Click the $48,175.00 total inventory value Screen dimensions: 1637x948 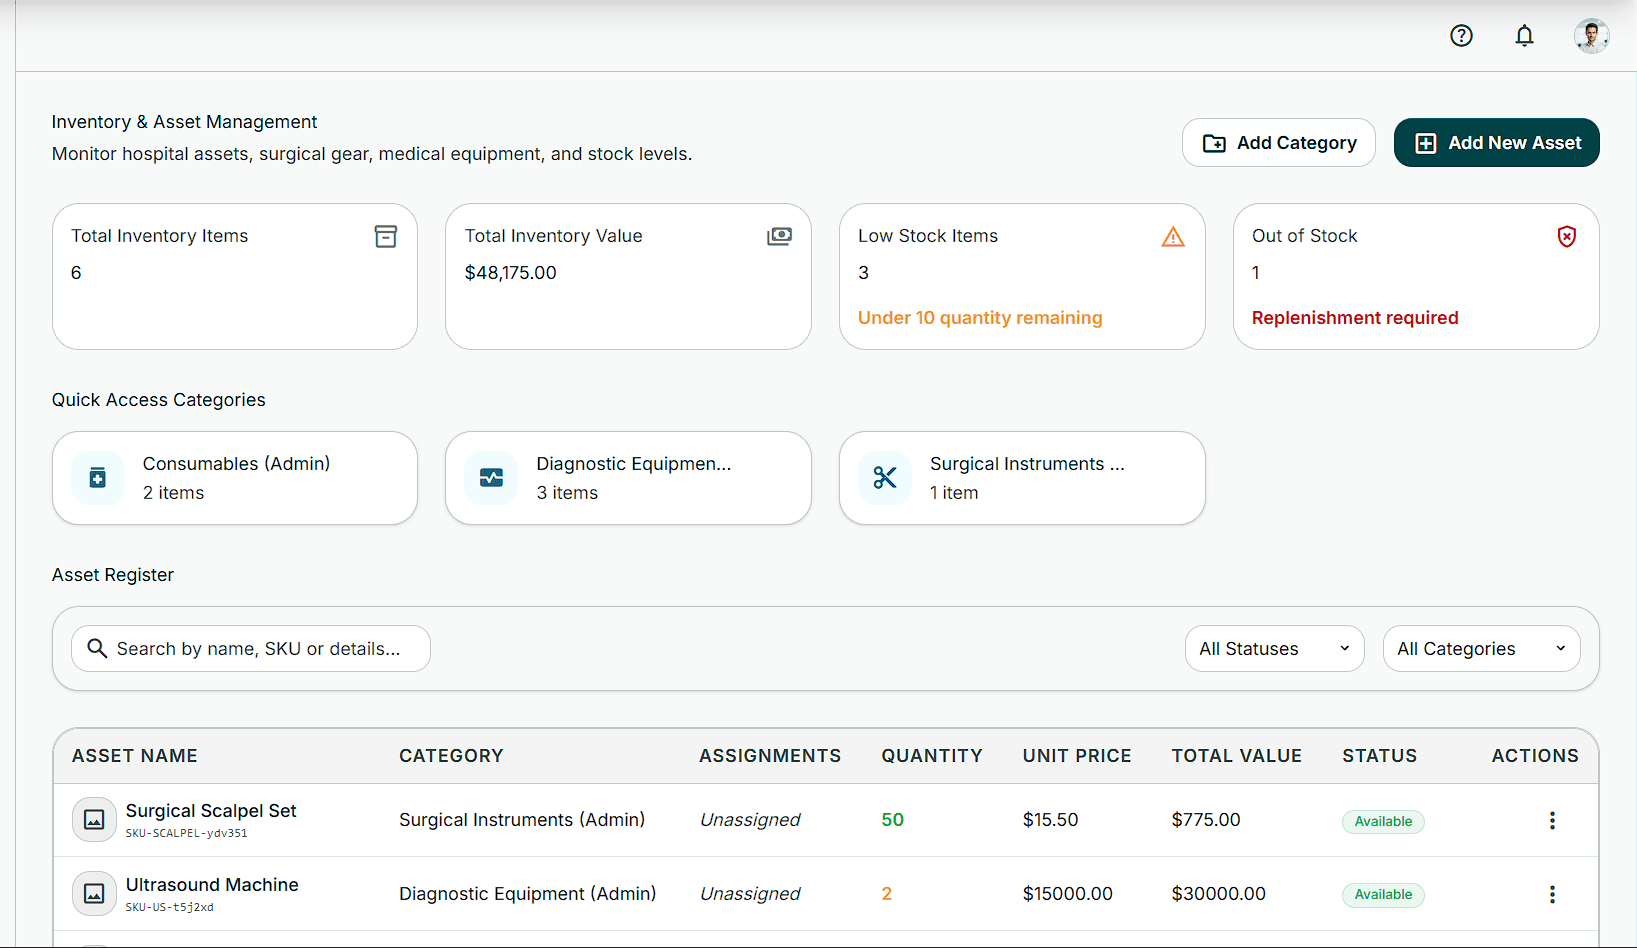point(510,273)
